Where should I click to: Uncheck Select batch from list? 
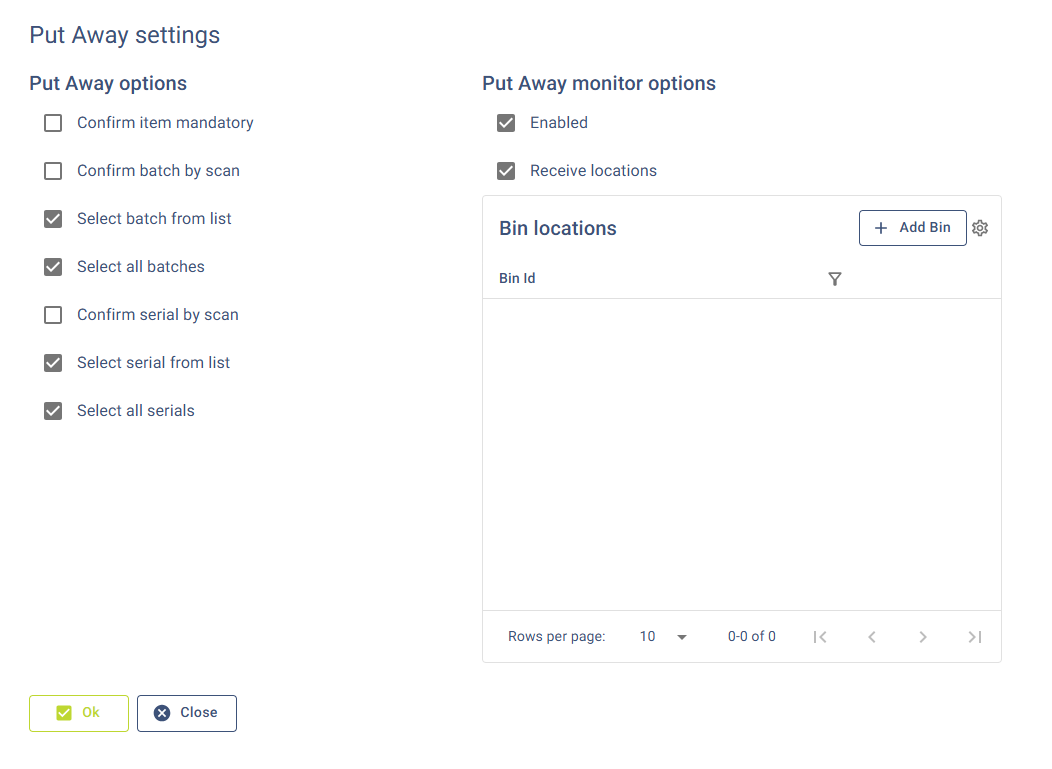click(x=53, y=219)
